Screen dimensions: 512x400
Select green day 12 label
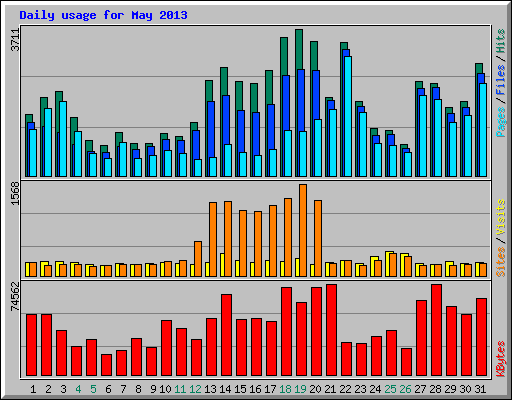click(x=195, y=389)
